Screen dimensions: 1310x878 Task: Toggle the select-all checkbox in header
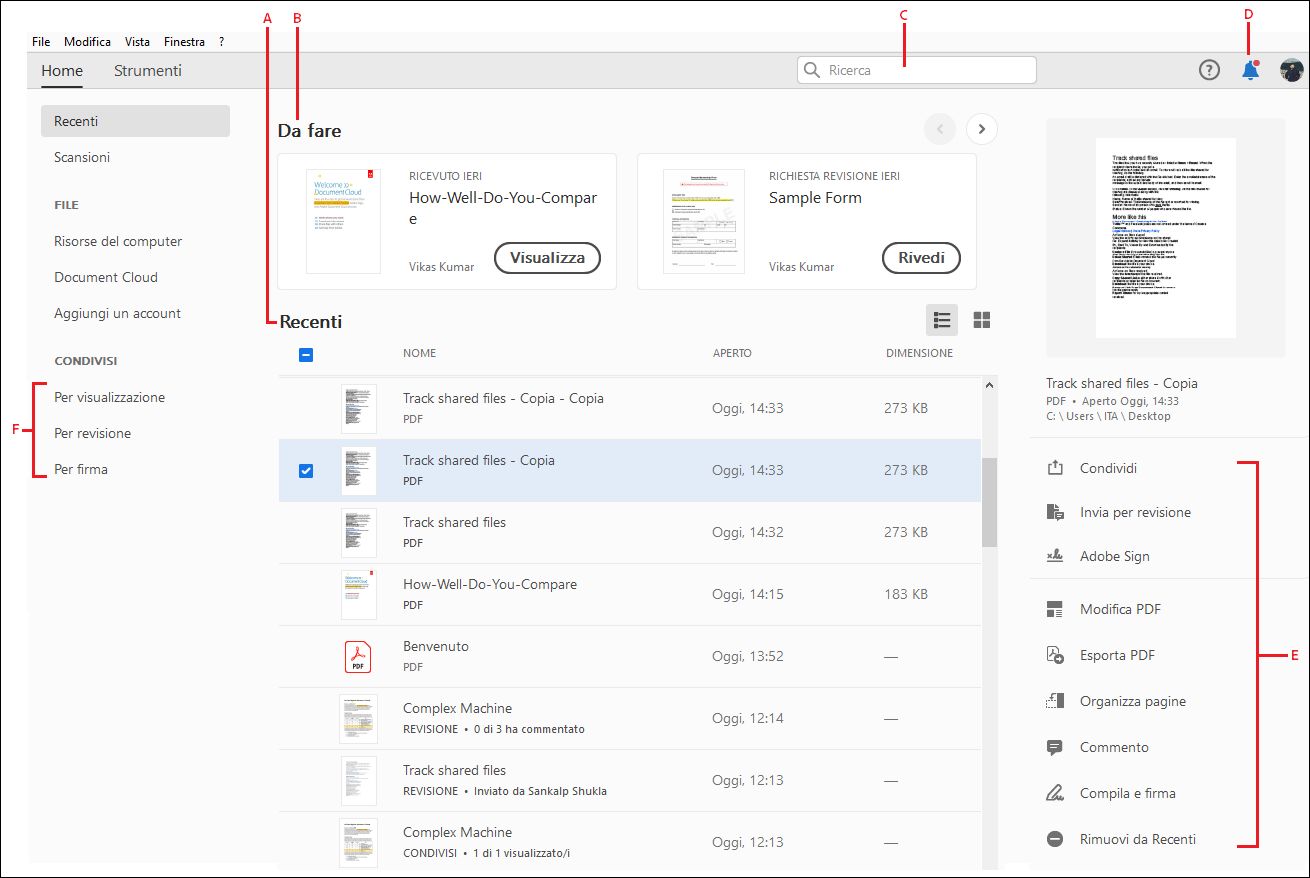[306, 354]
